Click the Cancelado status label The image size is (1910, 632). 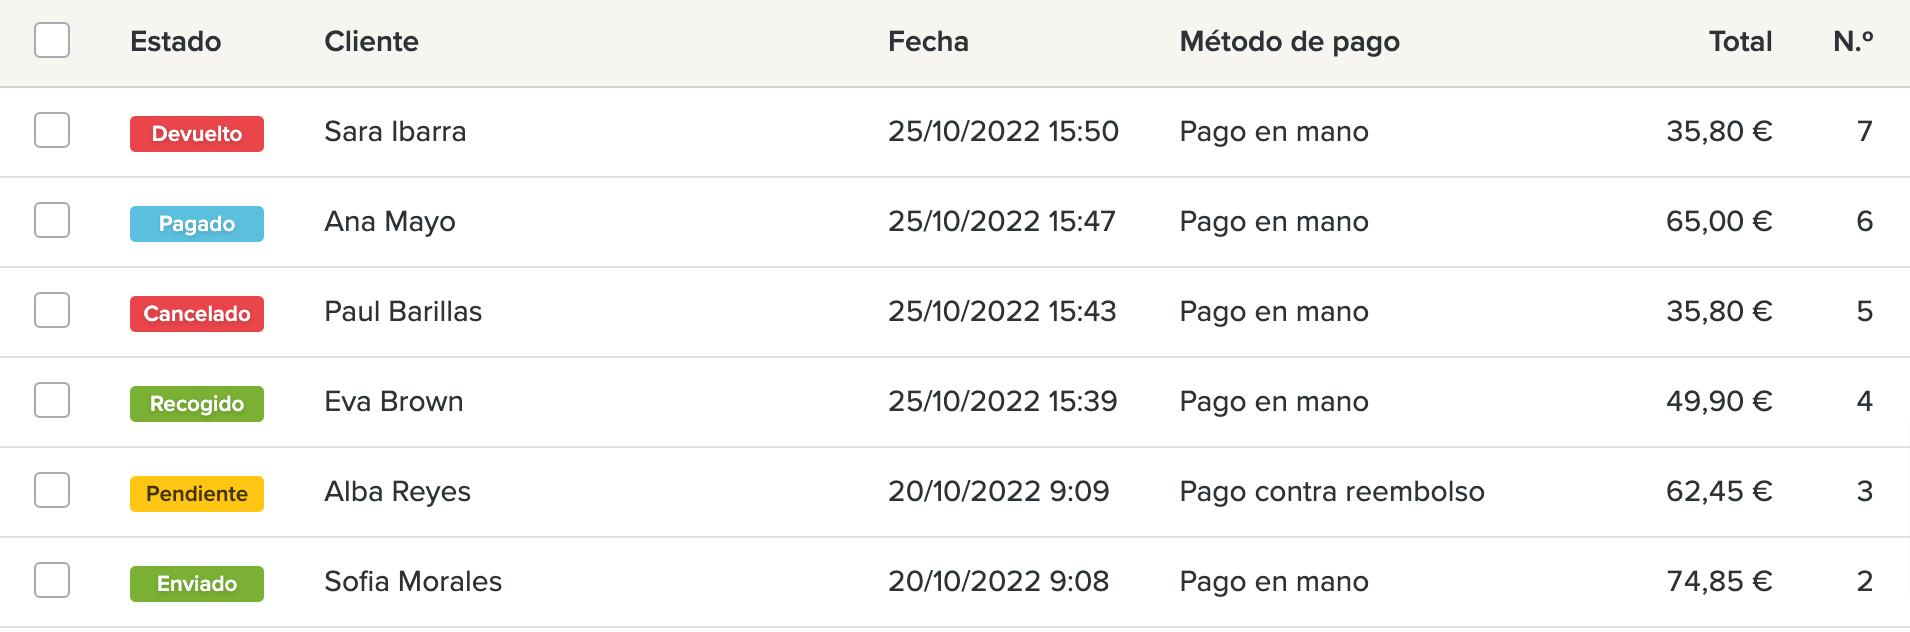click(x=197, y=314)
